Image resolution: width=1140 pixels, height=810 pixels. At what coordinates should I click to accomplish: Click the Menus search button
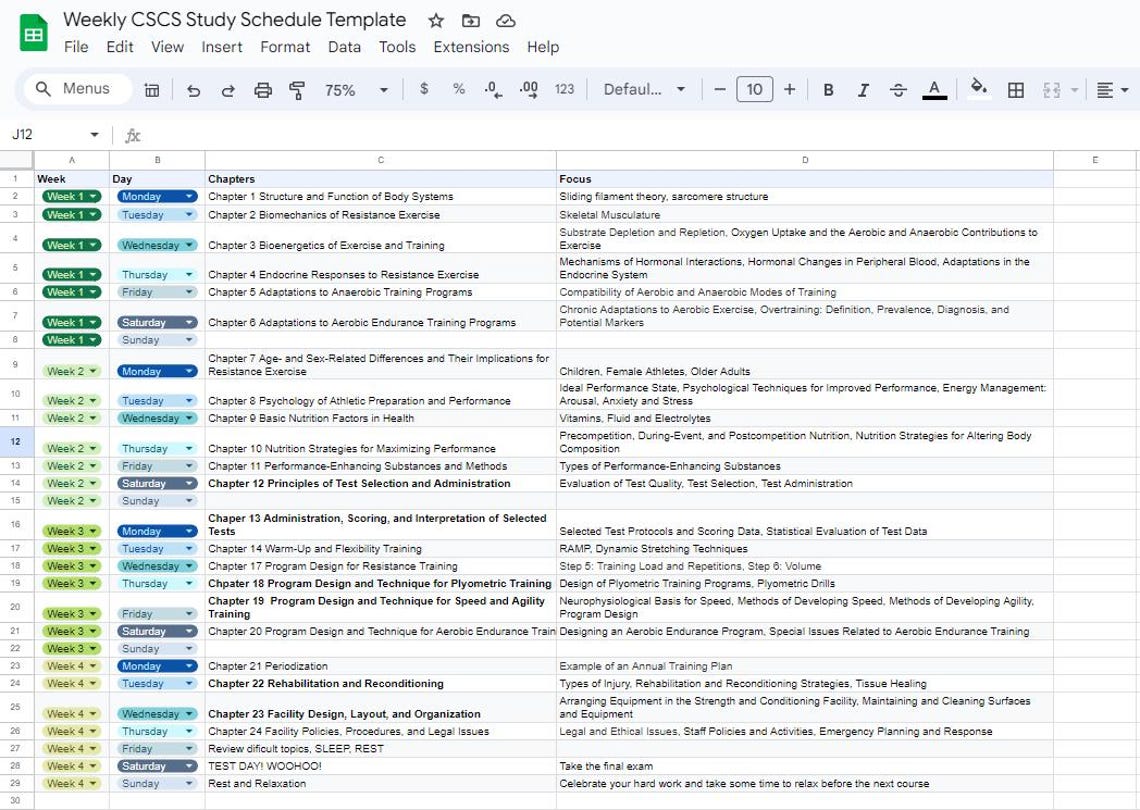point(78,88)
